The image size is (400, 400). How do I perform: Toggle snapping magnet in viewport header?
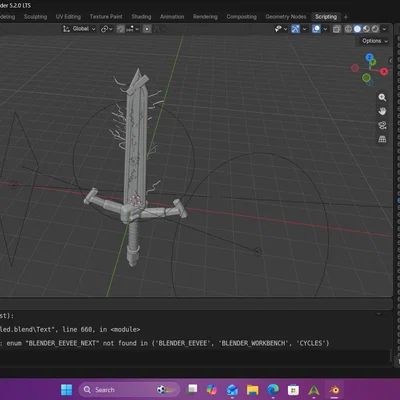coord(121,29)
